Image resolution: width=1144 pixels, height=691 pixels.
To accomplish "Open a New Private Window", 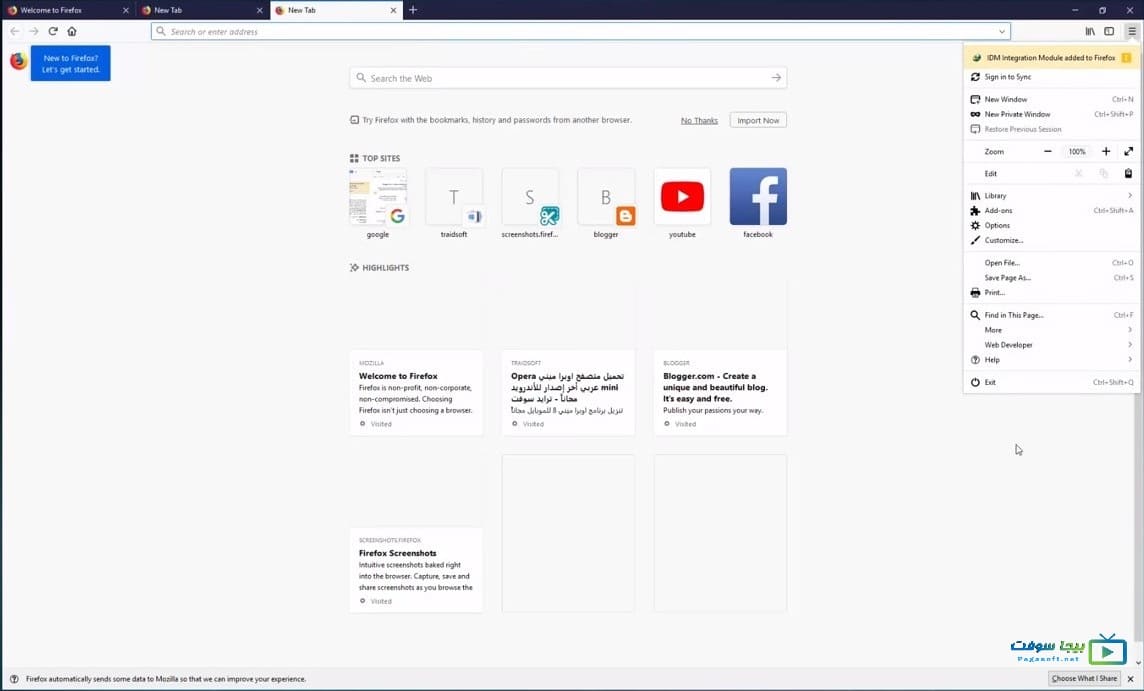I will [x=1051, y=115].
